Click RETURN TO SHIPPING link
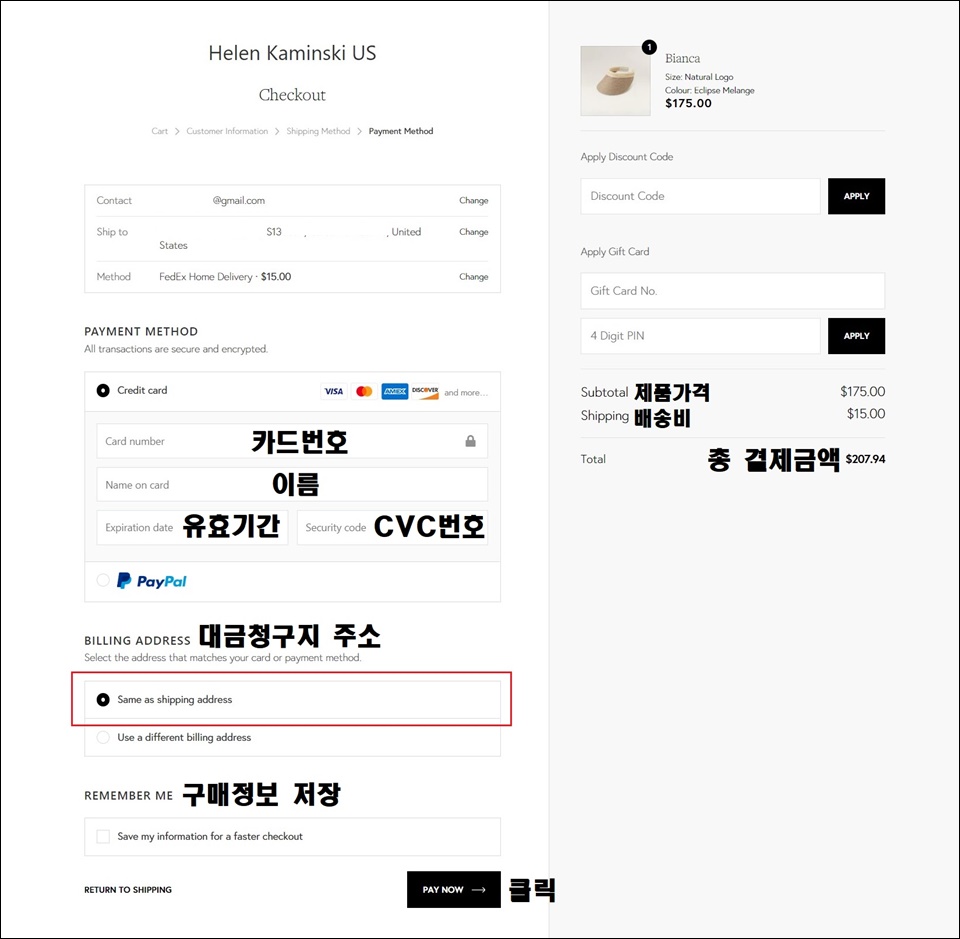Image resolution: width=960 pixels, height=939 pixels. (x=128, y=889)
